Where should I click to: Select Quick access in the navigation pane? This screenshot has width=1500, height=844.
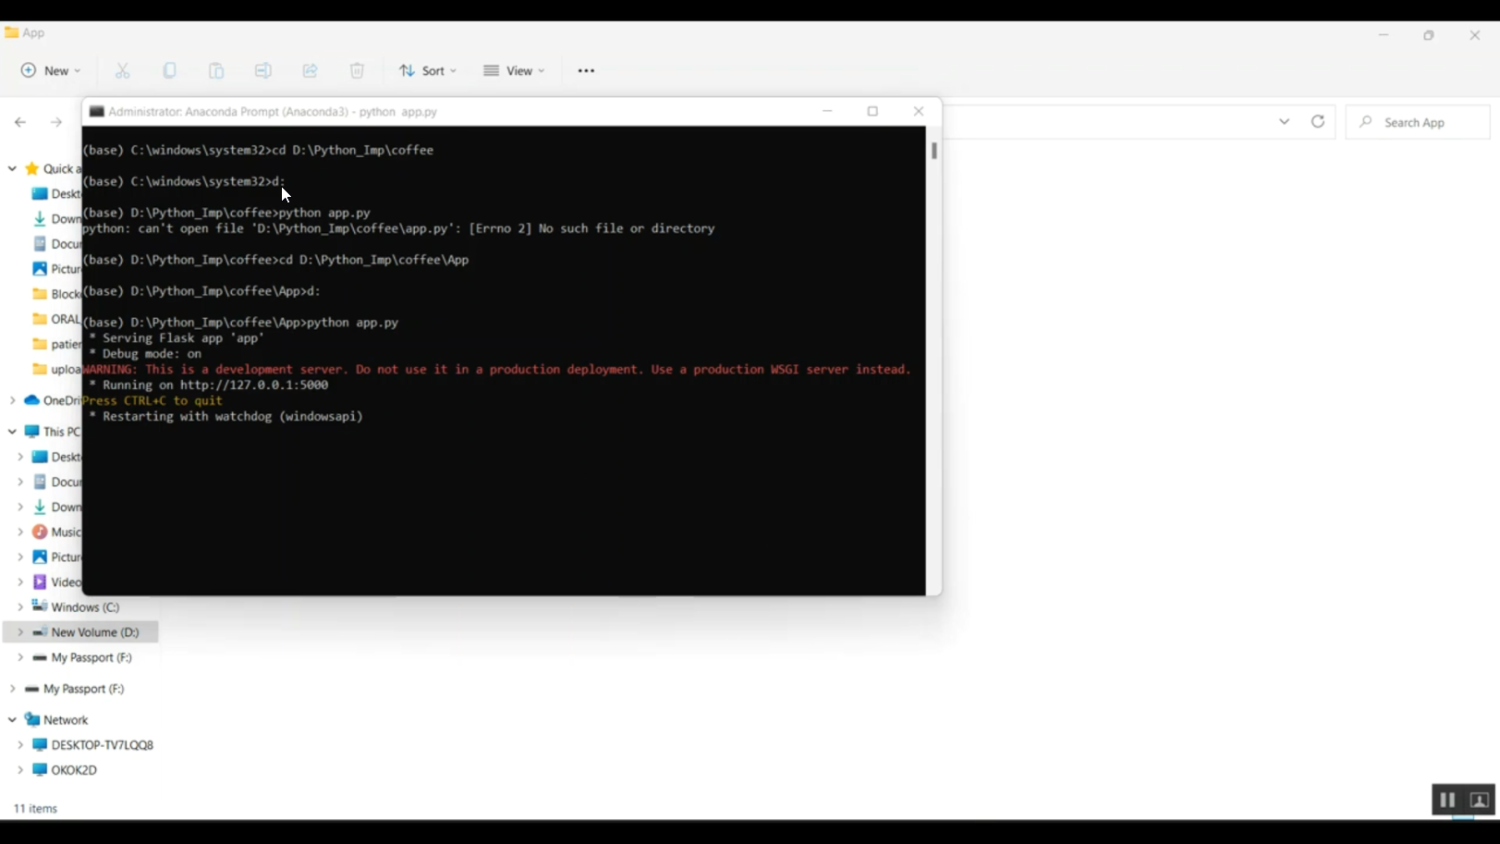coord(52,169)
